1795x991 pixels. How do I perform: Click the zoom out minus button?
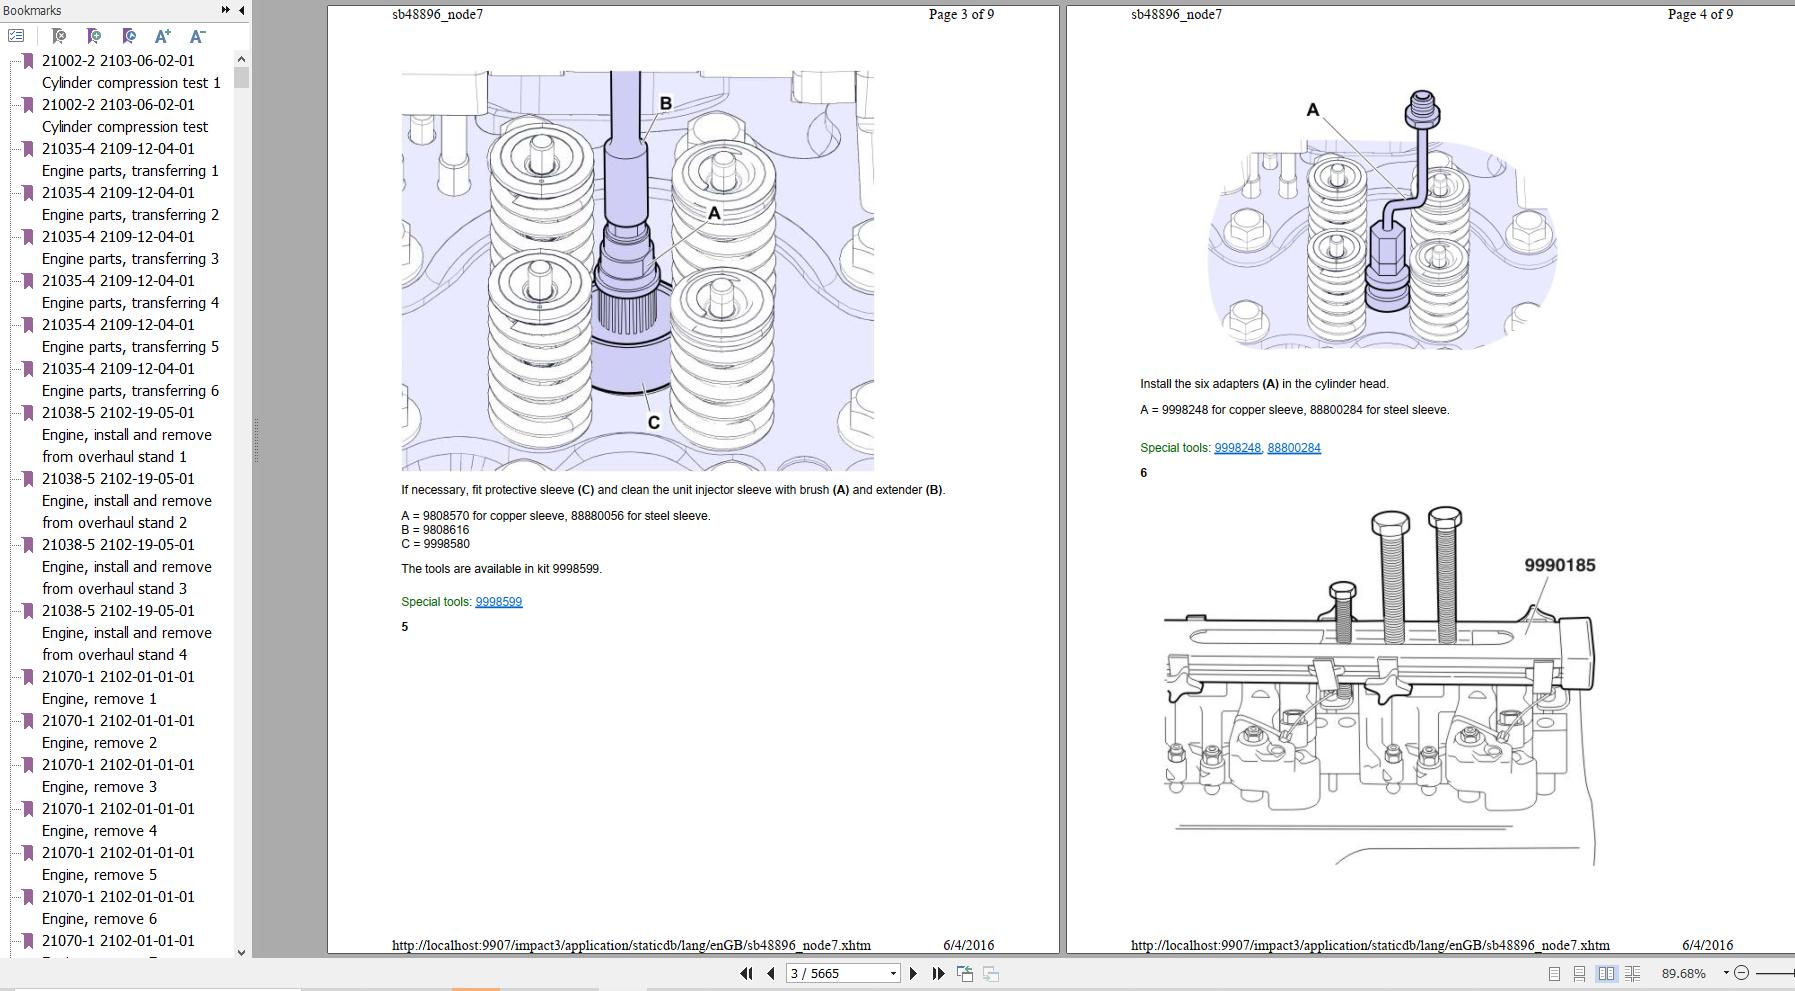(1741, 973)
